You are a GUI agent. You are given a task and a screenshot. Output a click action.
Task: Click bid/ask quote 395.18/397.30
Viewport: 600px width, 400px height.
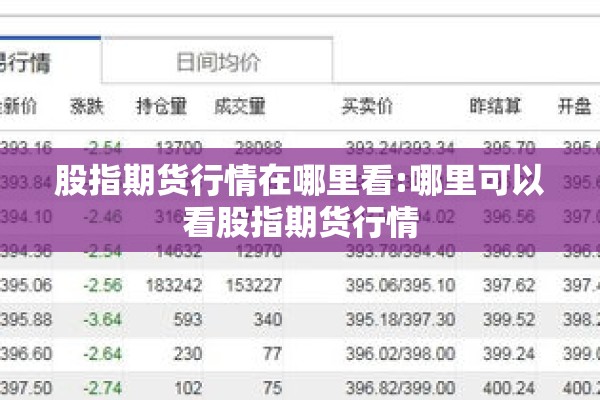coord(400,319)
